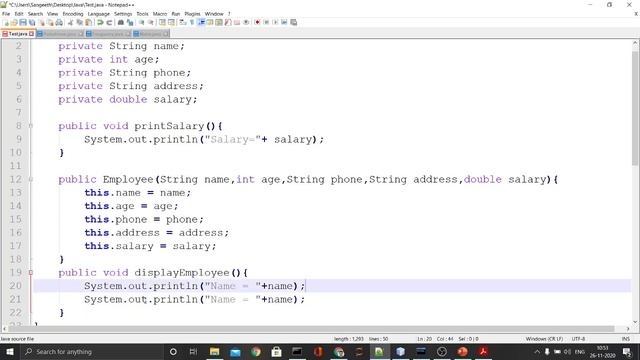Open the Edit menu
The width and height of the screenshot is (640, 360).
pos(19,14)
